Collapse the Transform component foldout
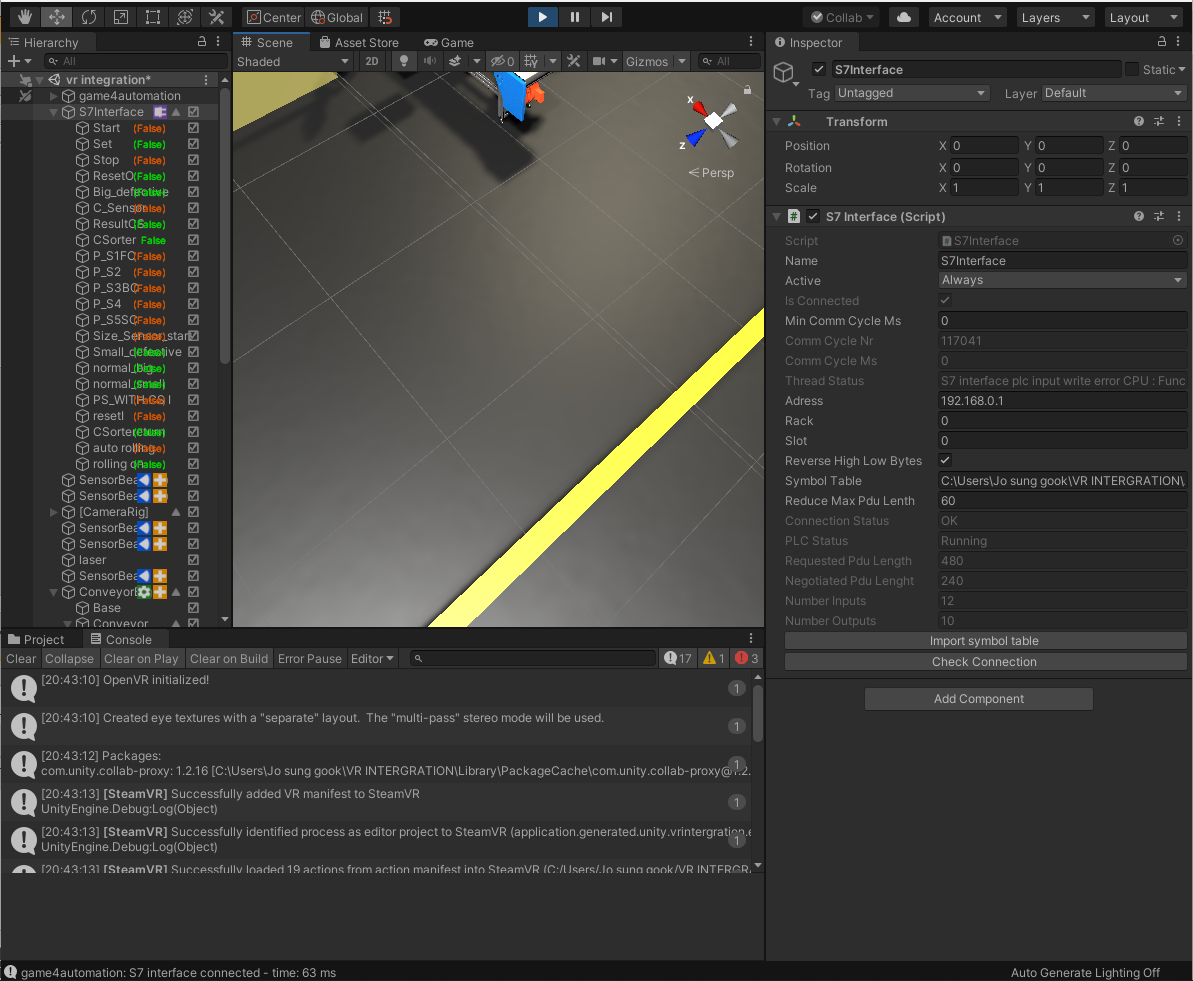The height and width of the screenshot is (981, 1193). coord(777,121)
